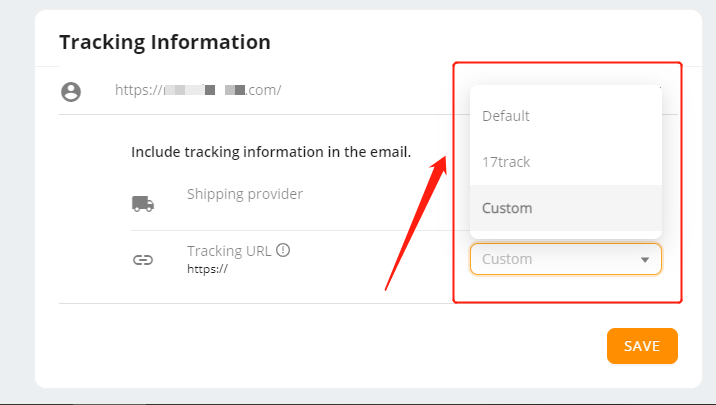Open the Tracking URL info icon

coord(283,250)
